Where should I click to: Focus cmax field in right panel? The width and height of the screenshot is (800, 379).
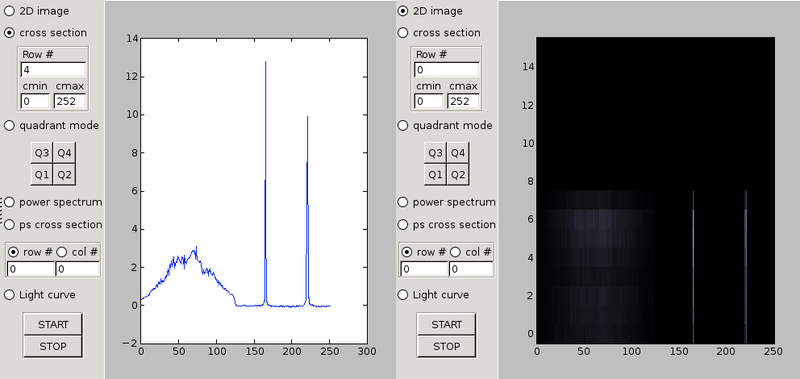coord(463,101)
